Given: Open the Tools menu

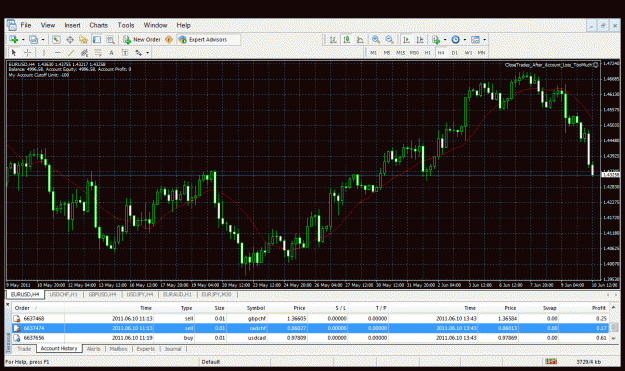Looking at the screenshot, I should click(x=126, y=25).
